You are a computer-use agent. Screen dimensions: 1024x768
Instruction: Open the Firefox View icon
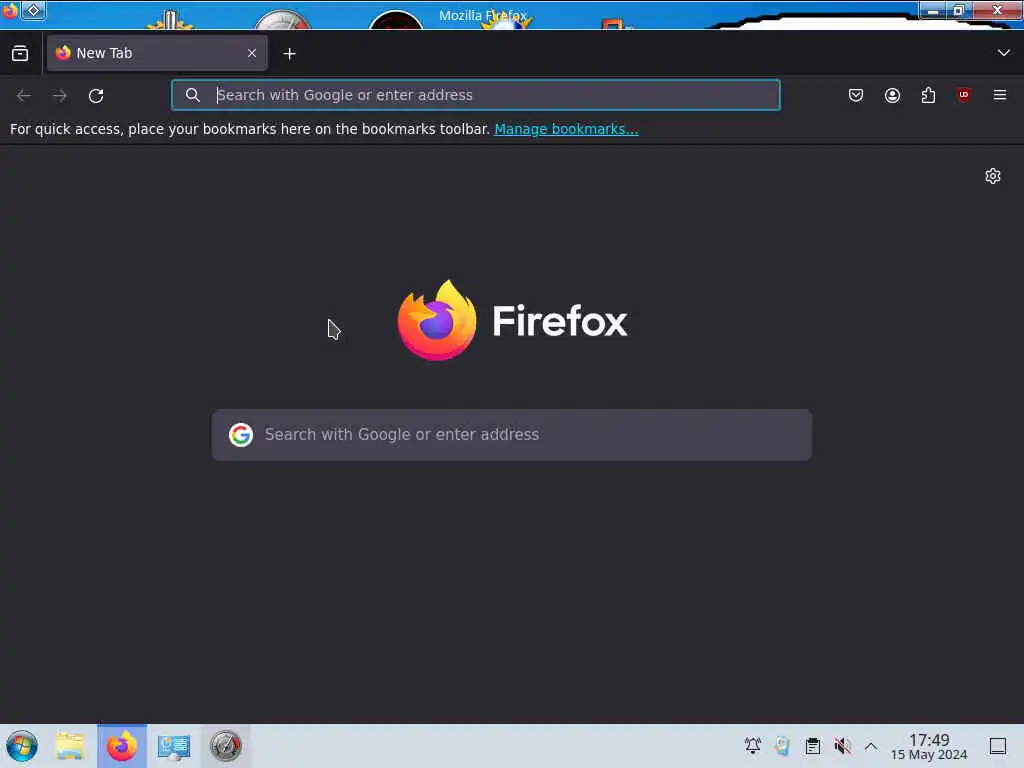point(20,54)
